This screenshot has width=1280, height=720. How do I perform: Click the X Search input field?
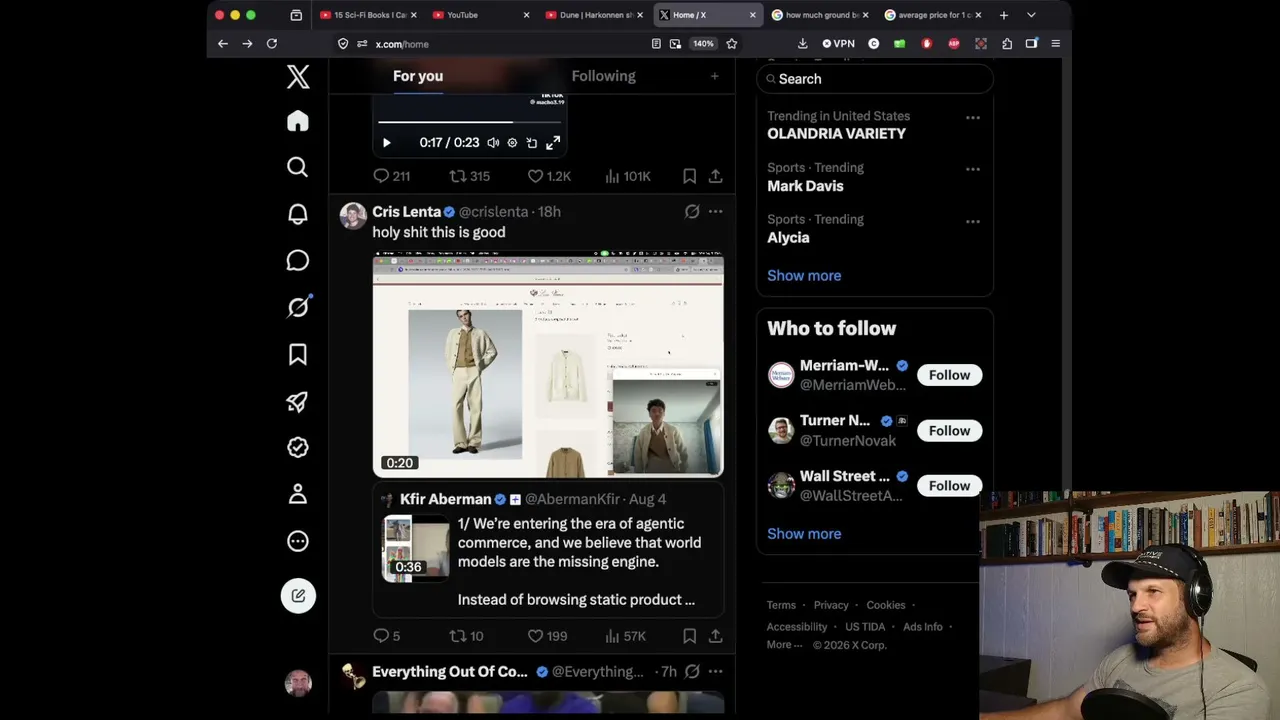(x=875, y=79)
